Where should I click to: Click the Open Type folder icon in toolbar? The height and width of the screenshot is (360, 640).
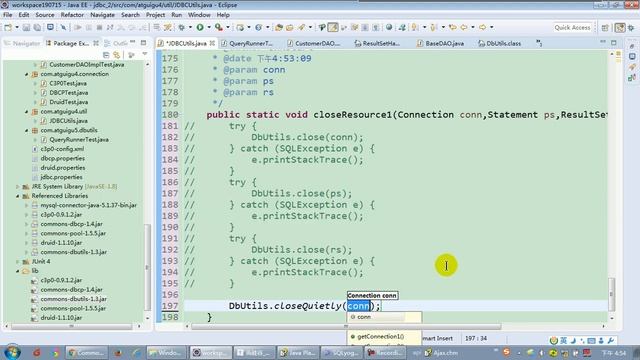click(279, 27)
